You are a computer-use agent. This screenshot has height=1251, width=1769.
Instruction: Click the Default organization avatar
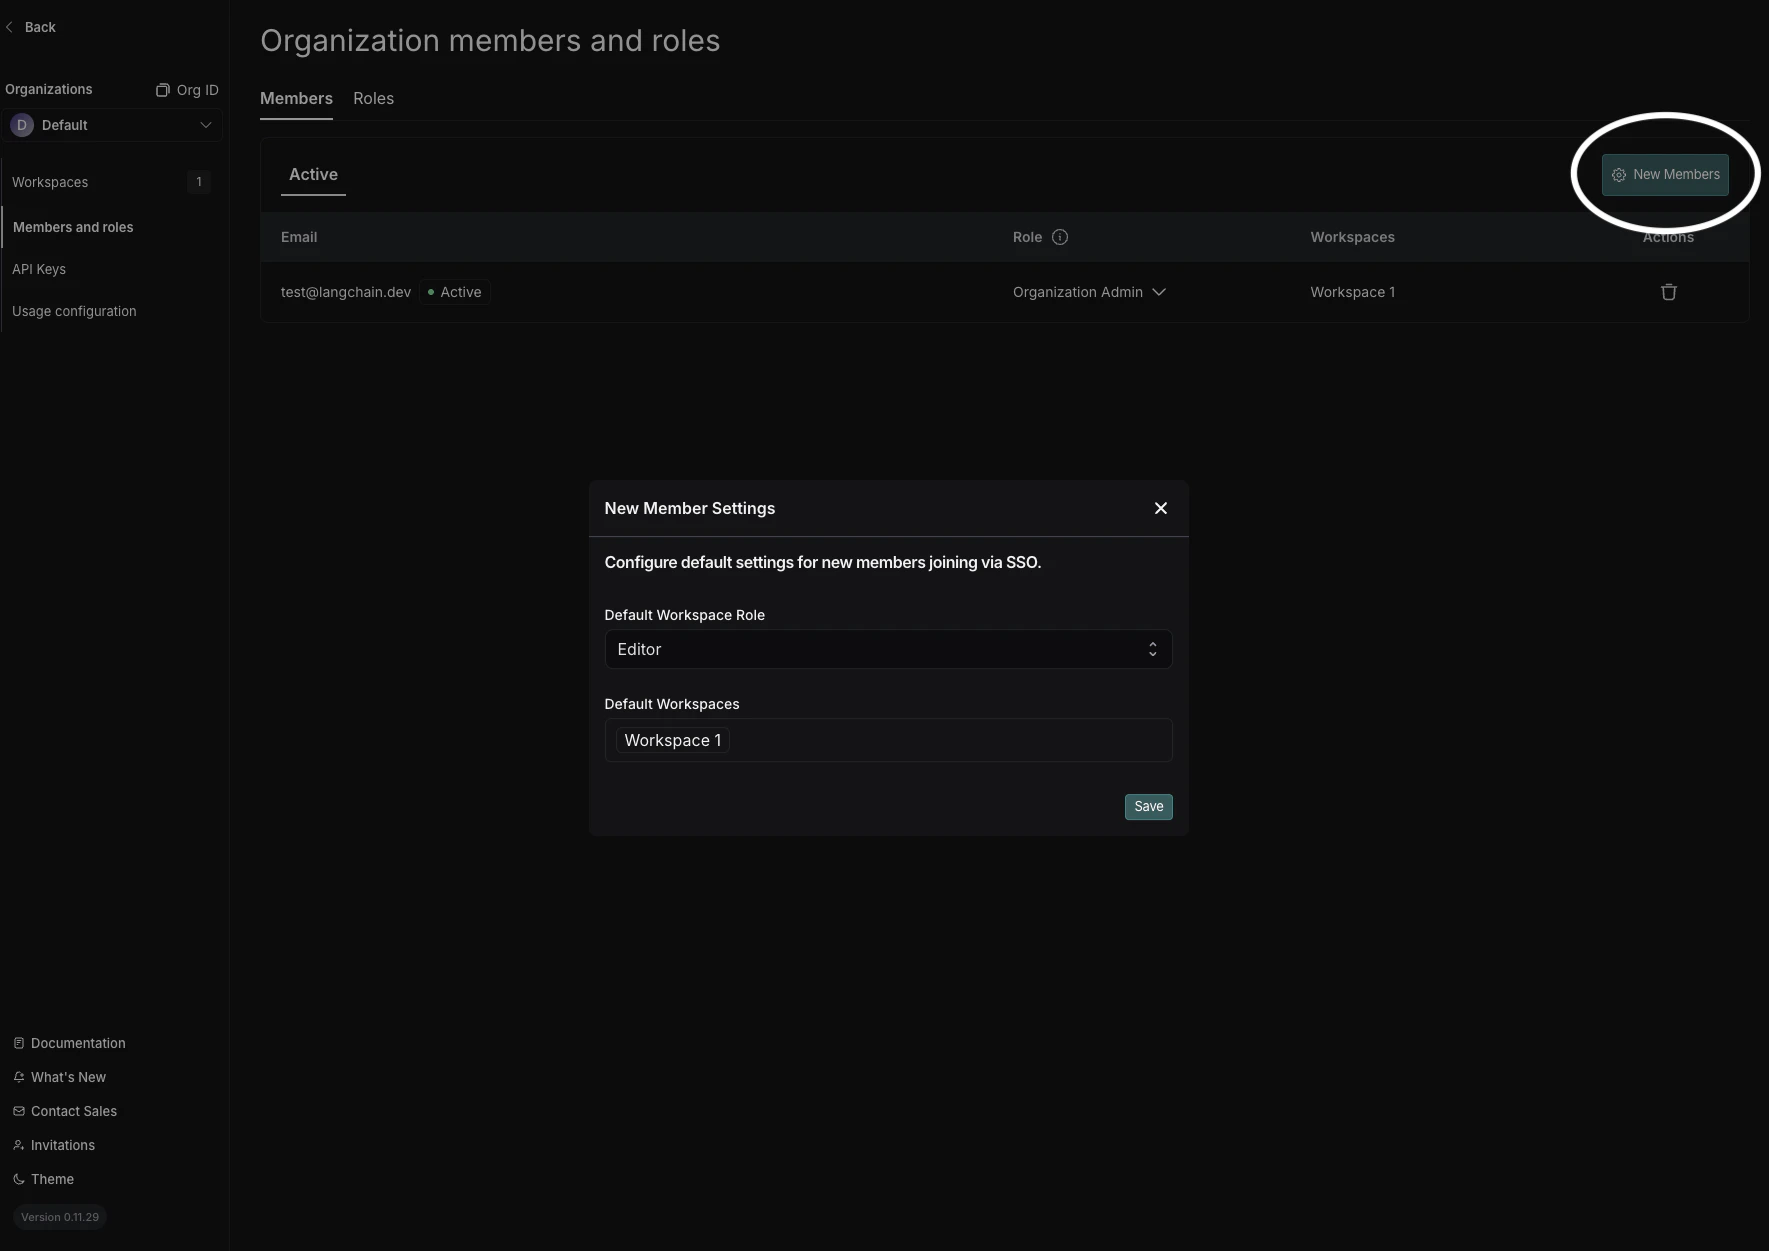point(22,125)
